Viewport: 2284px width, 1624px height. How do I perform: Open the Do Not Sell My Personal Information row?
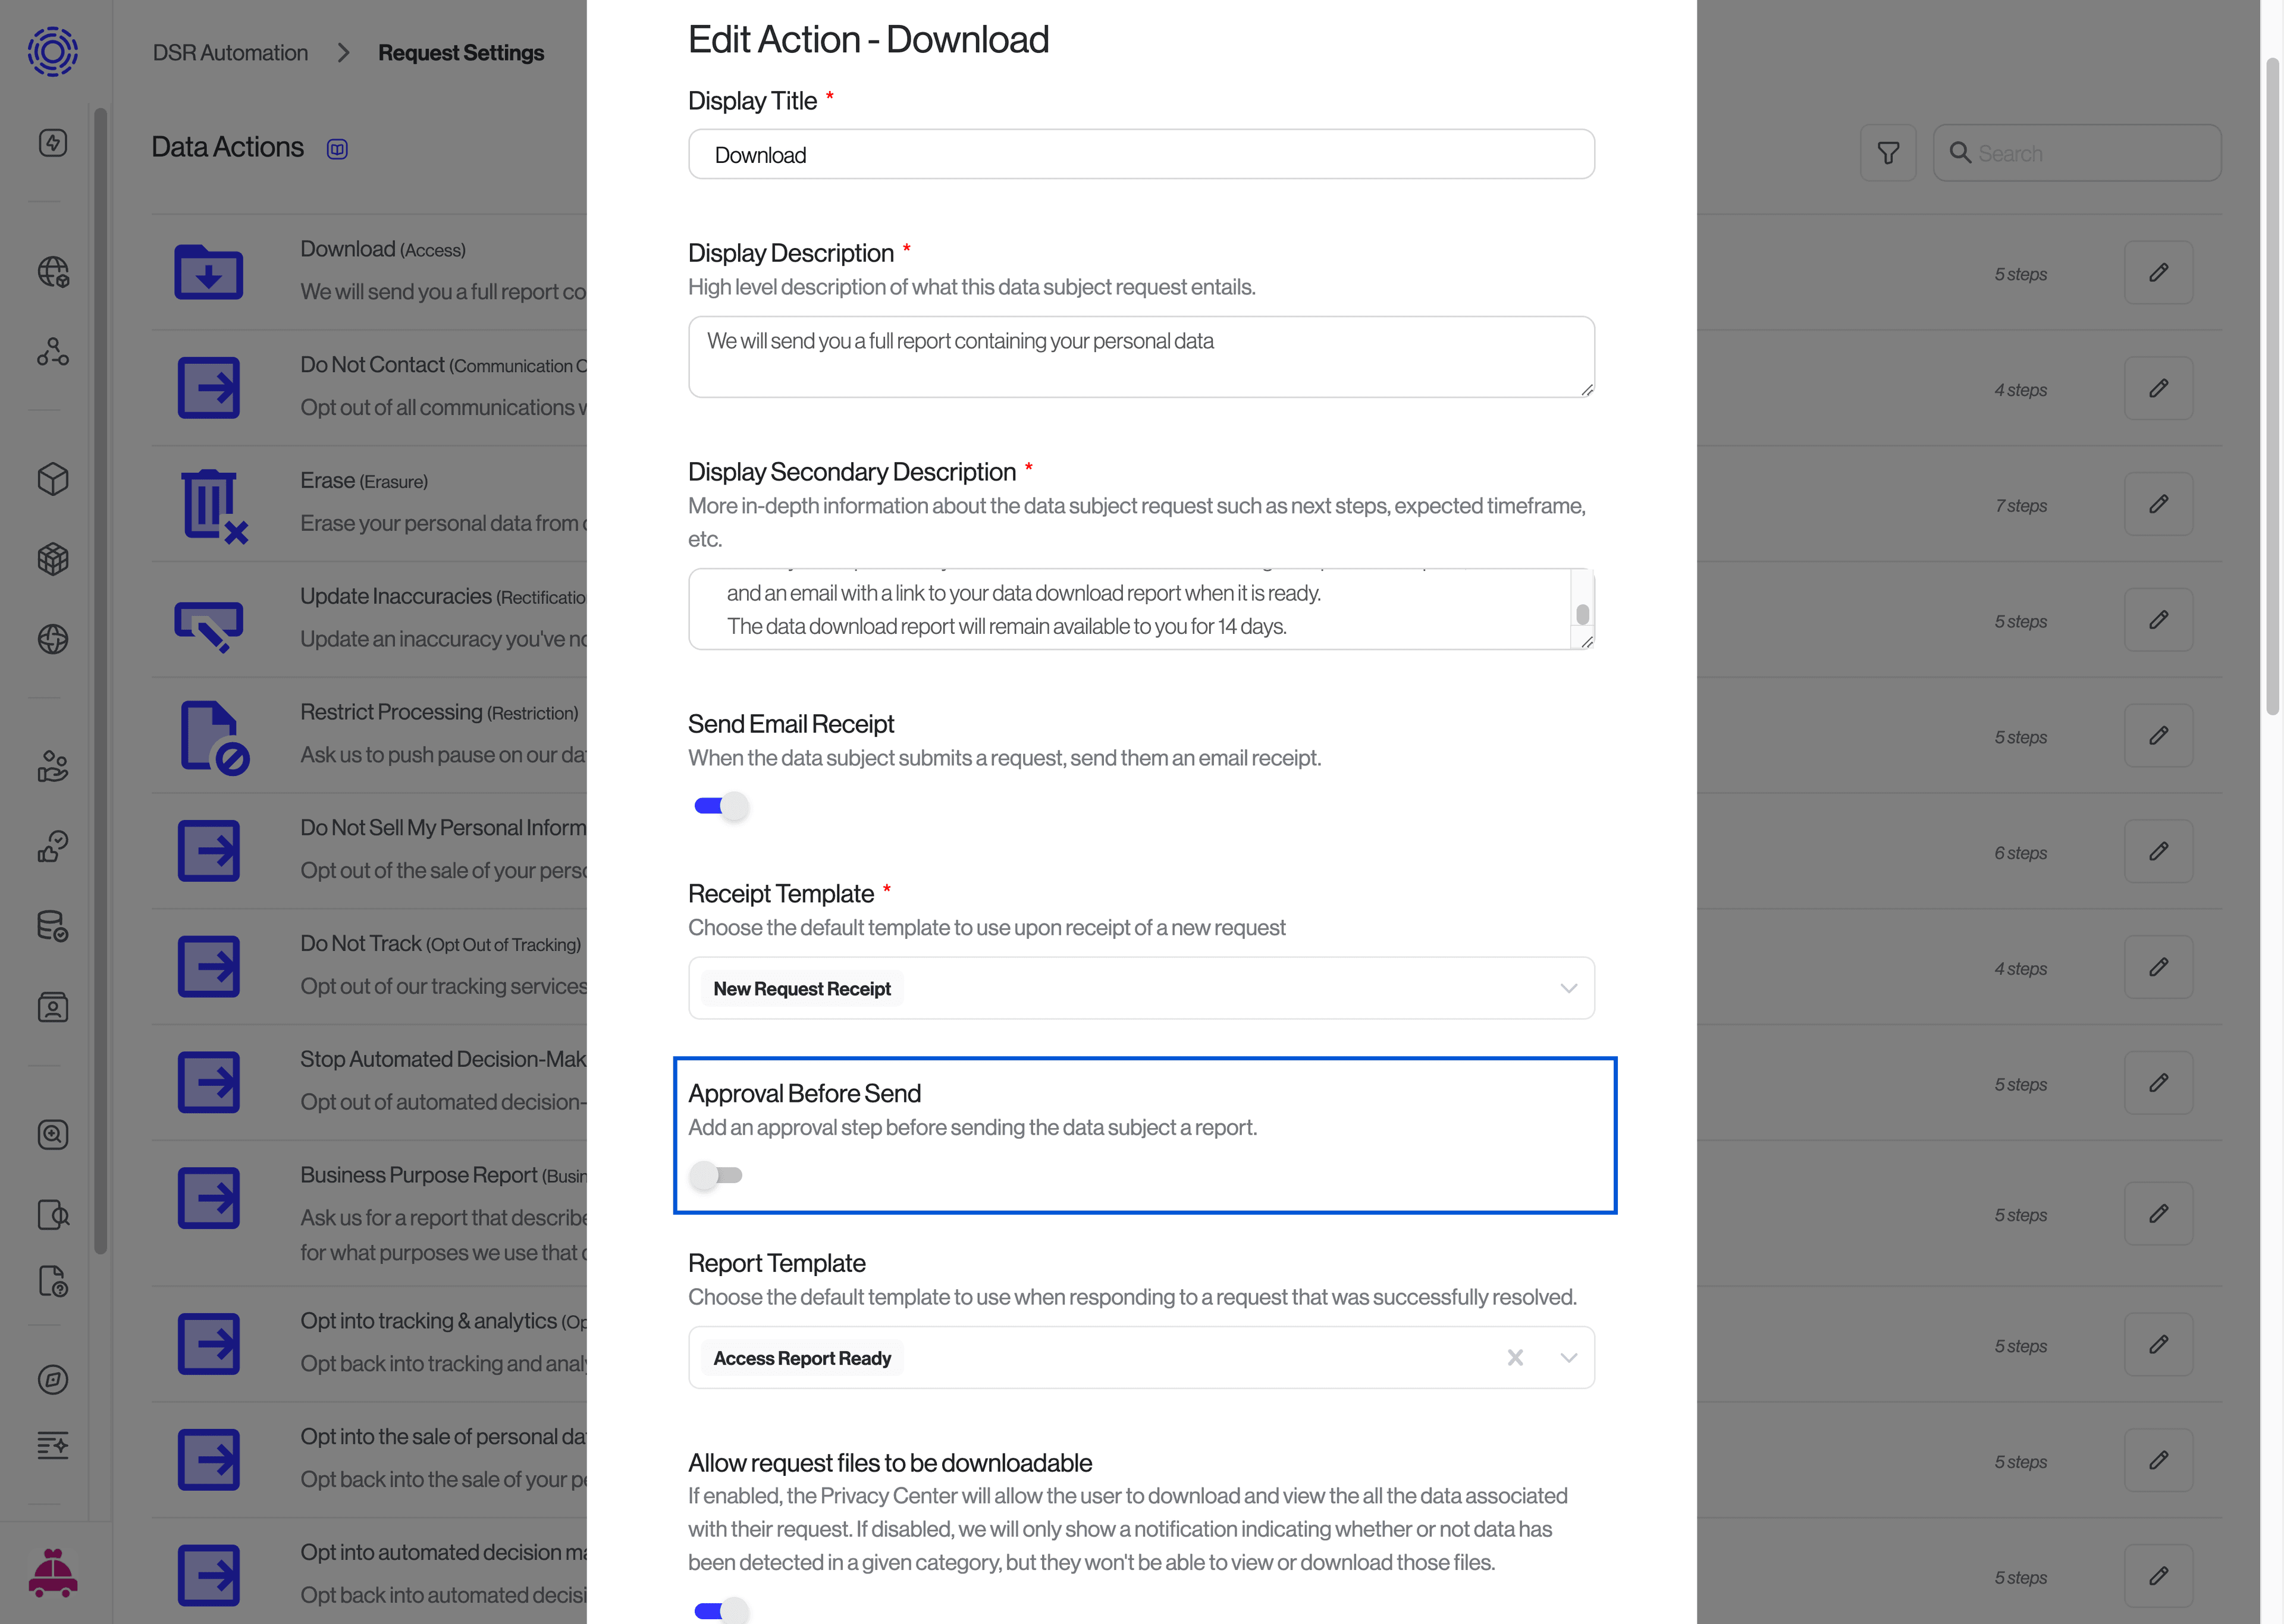[x=369, y=850]
